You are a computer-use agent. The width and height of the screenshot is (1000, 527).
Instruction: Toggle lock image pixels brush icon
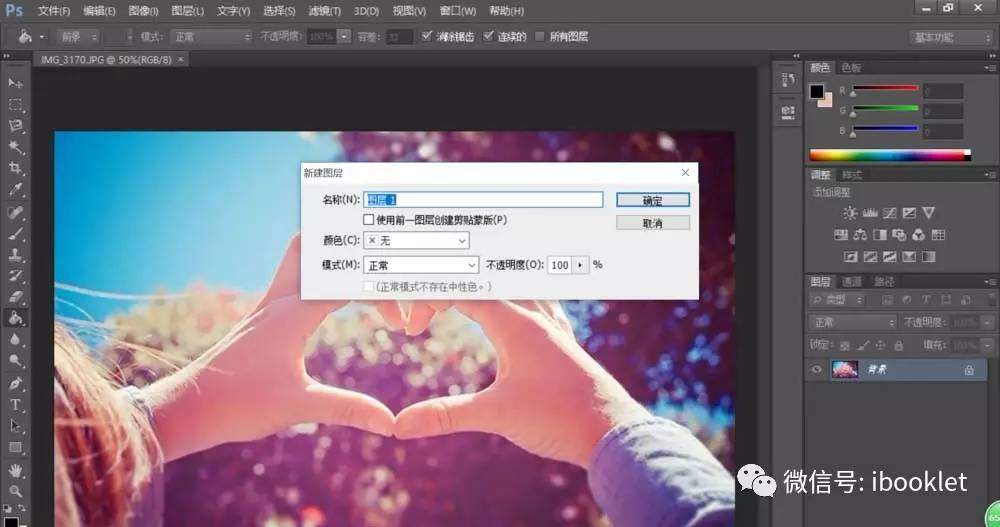point(863,346)
